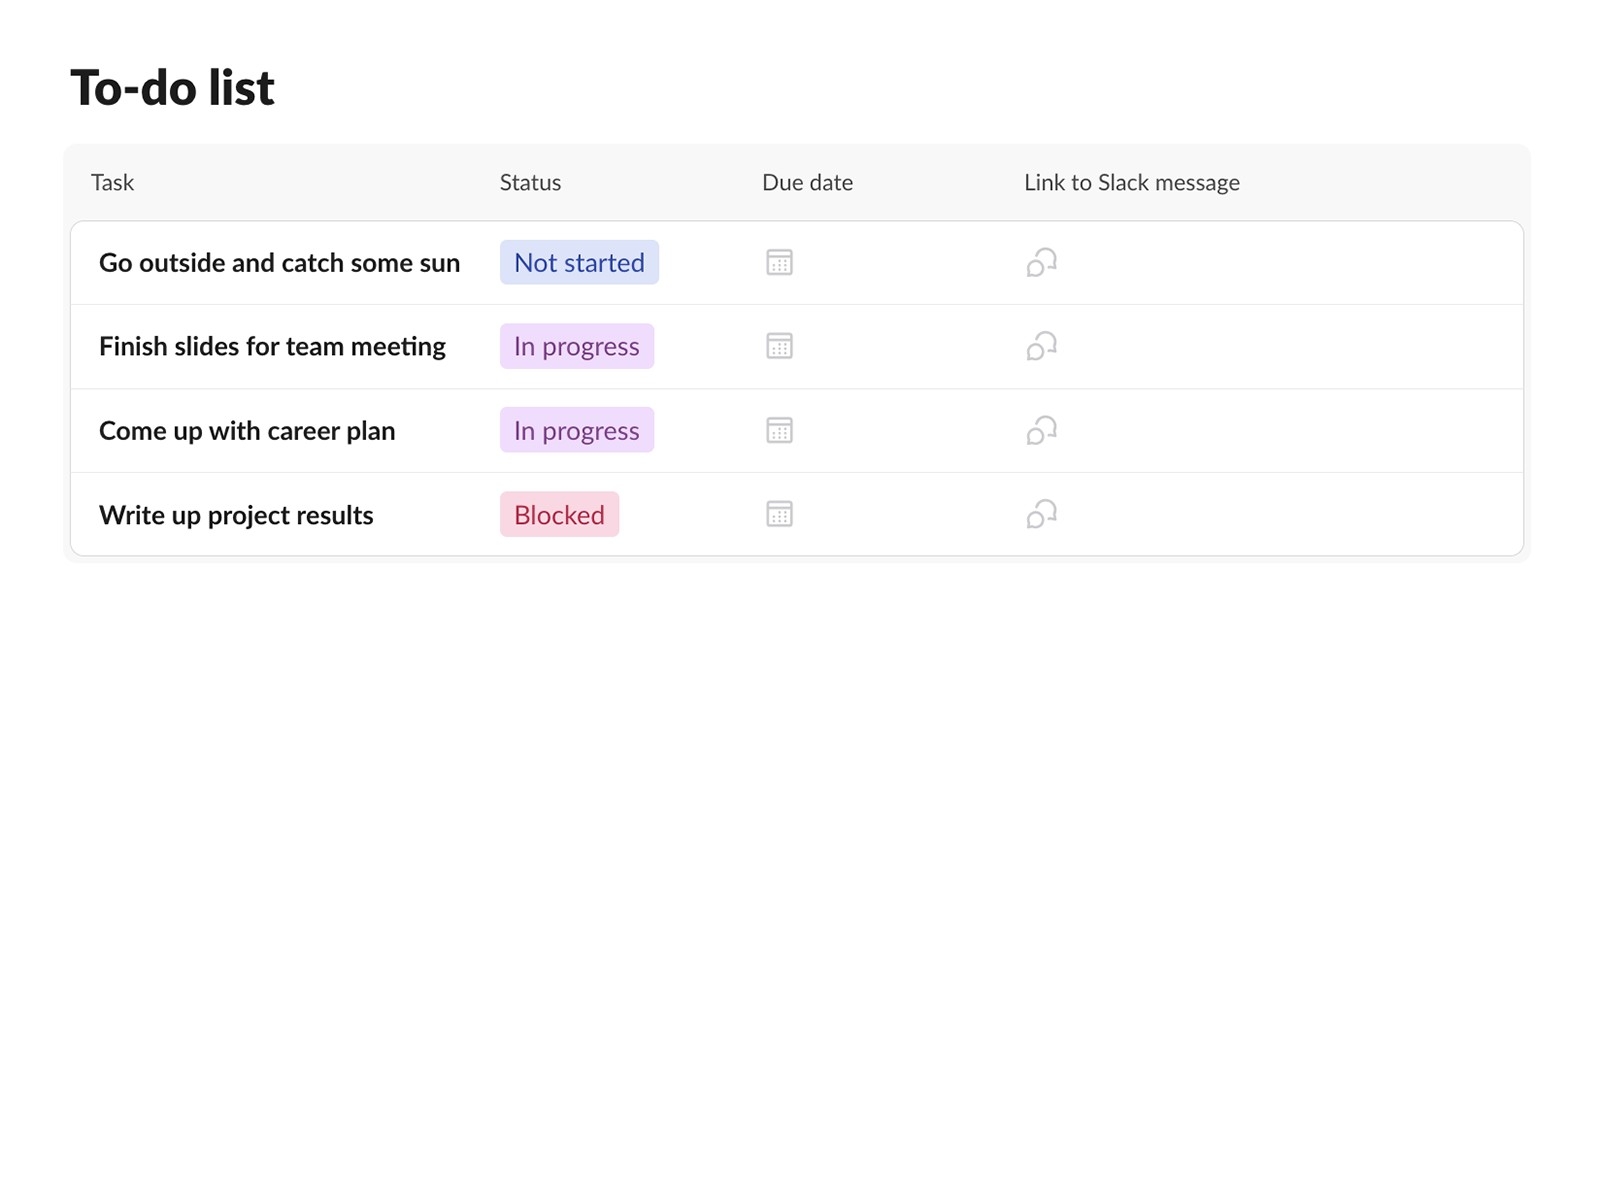Click the Slack message icon for 'Come up with career plan'
Image resolution: width=1600 pixels, height=1200 pixels.
coord(1041,430)
